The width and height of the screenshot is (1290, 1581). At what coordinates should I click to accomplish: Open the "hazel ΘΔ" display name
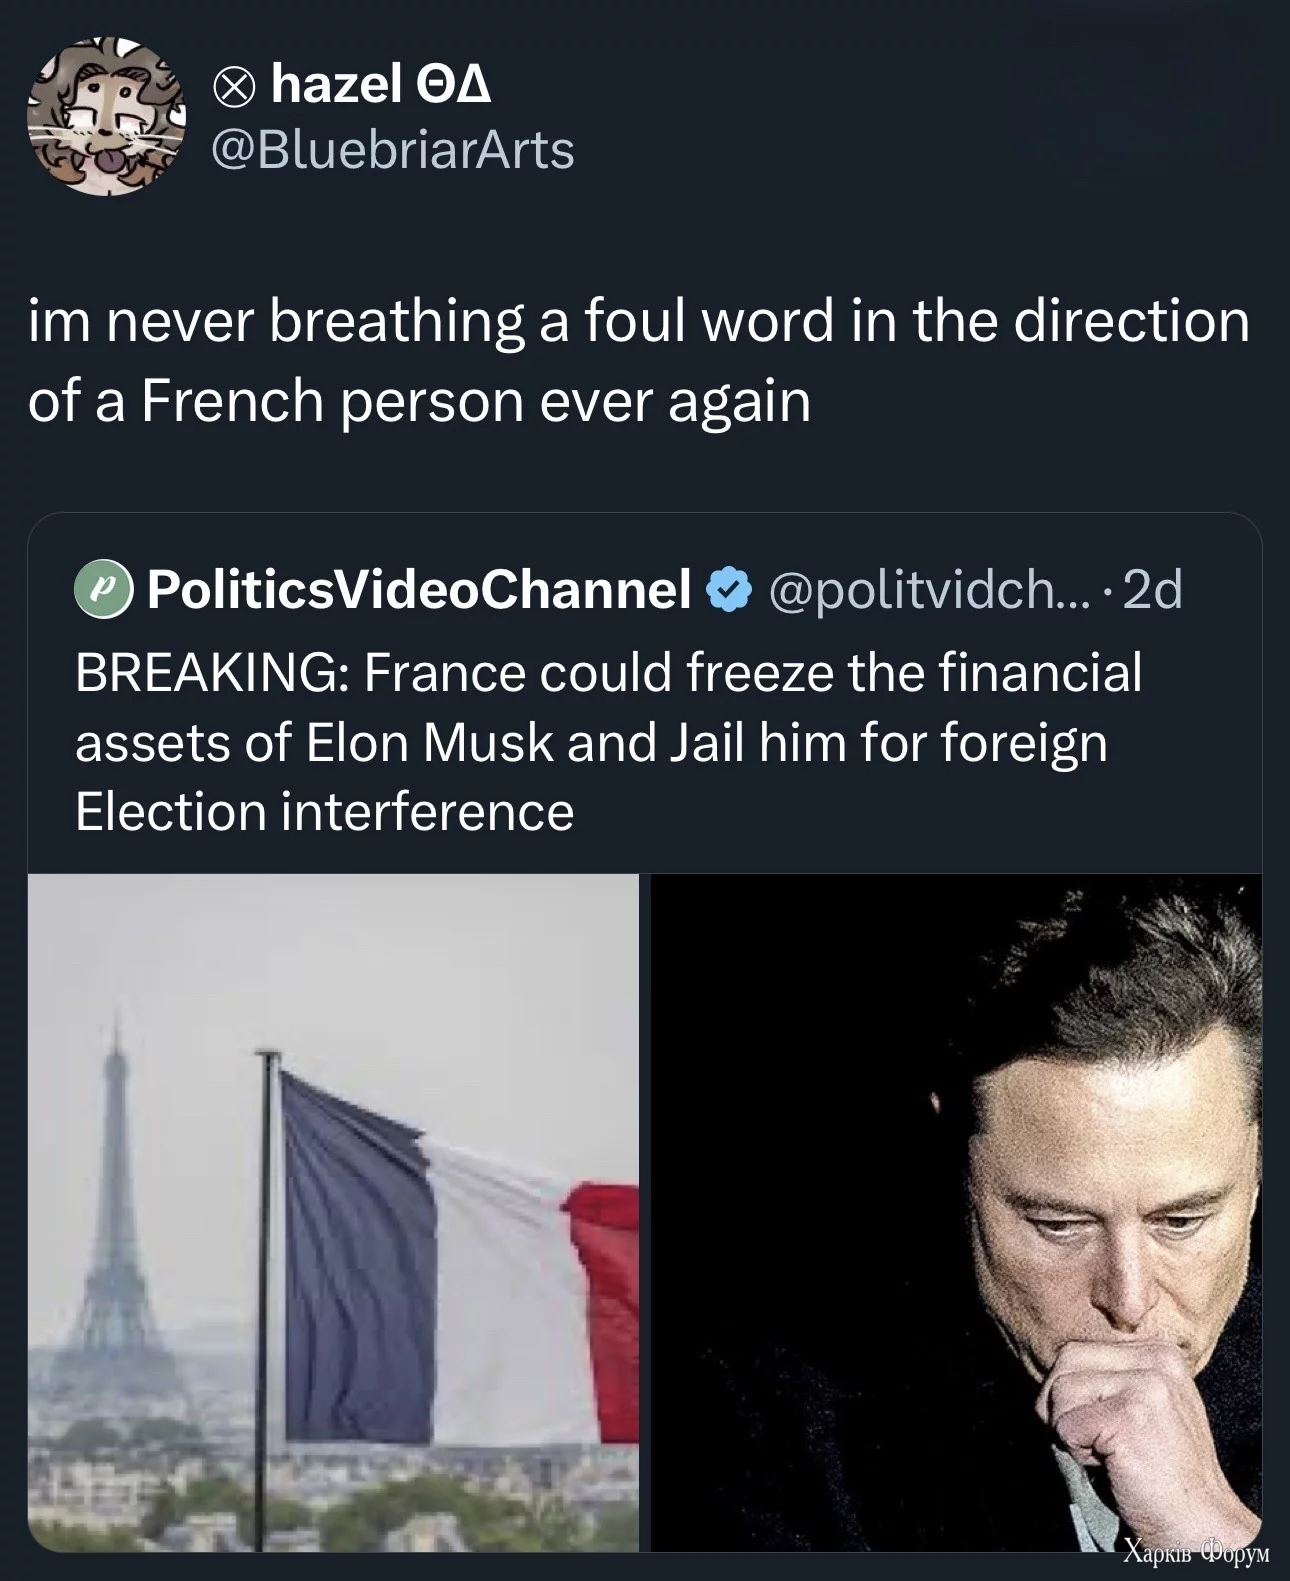[x=380, y=84]
